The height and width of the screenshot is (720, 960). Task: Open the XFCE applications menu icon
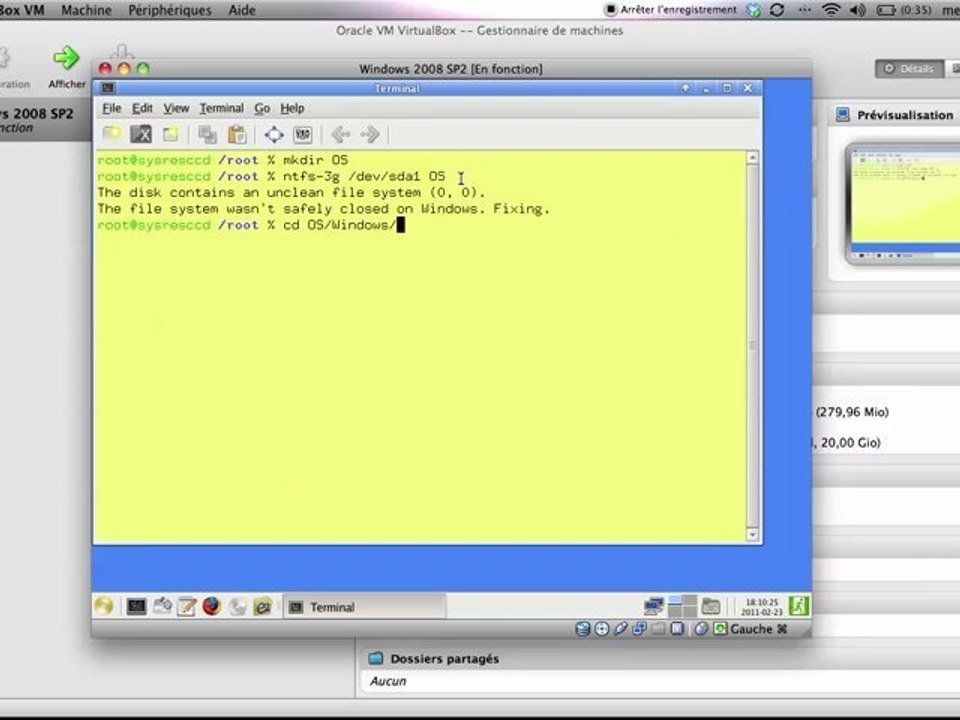point(104,606)
